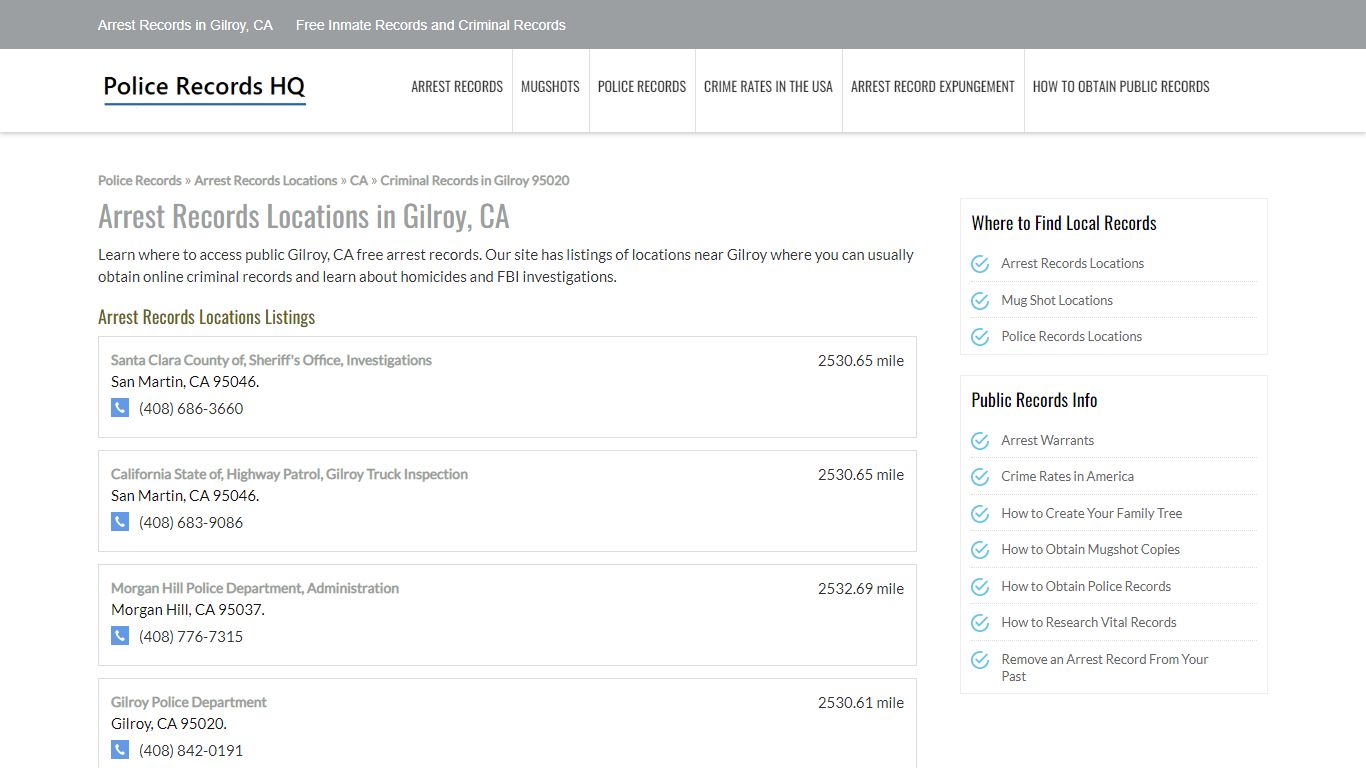
Task: Click the Arrest Records Locations Listings heading
Action: 206,317
